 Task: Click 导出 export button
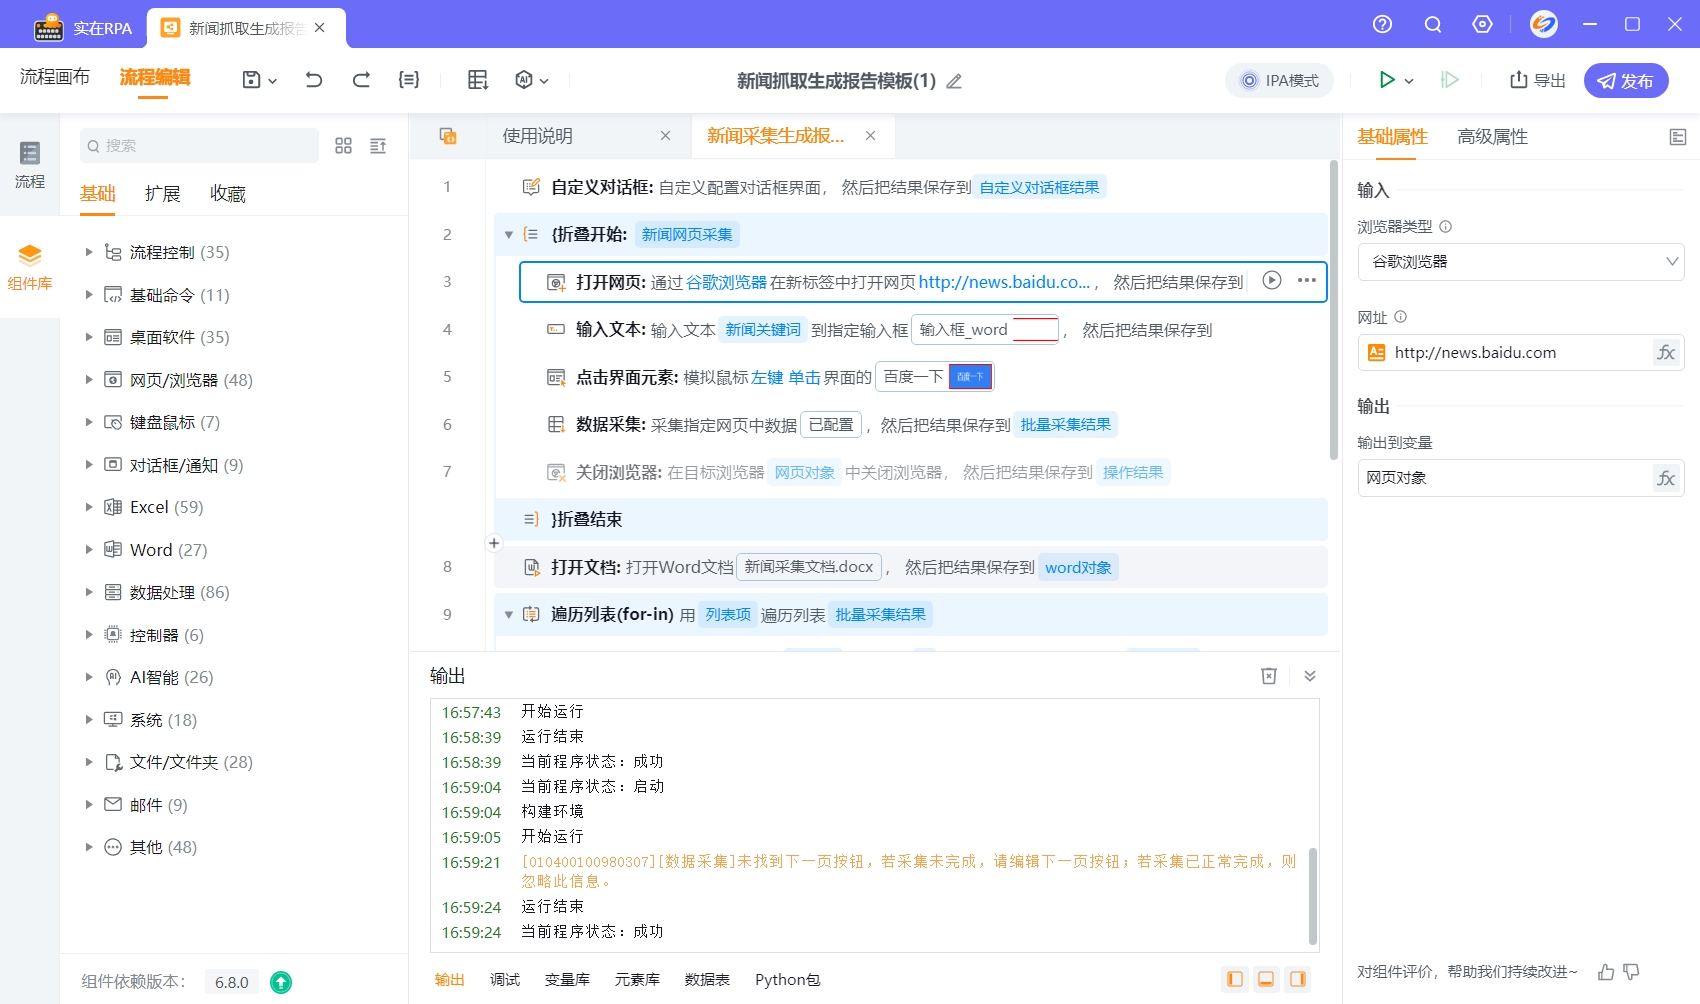coord(1538,80)
